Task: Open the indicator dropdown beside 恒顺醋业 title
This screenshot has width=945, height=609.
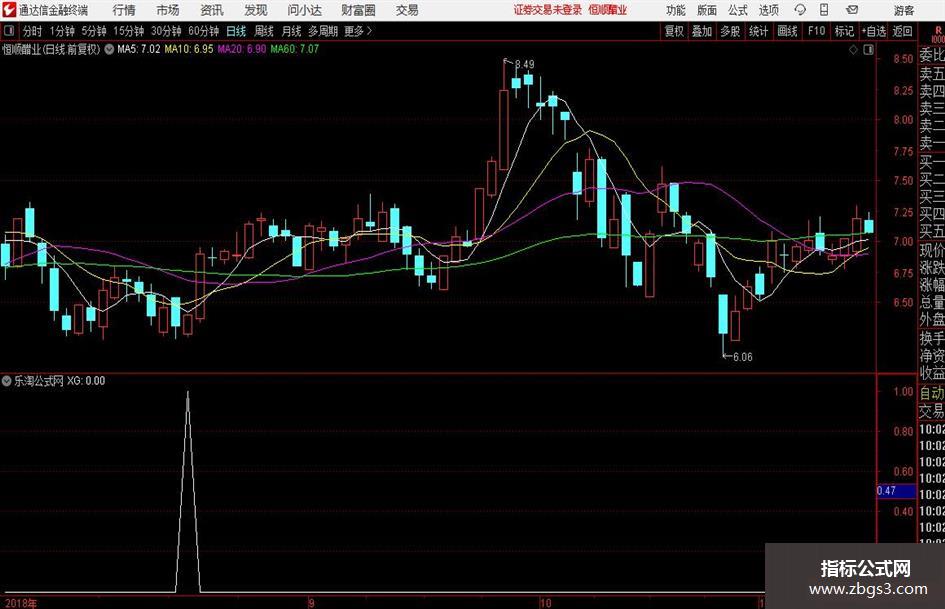Action: point(109,49)
